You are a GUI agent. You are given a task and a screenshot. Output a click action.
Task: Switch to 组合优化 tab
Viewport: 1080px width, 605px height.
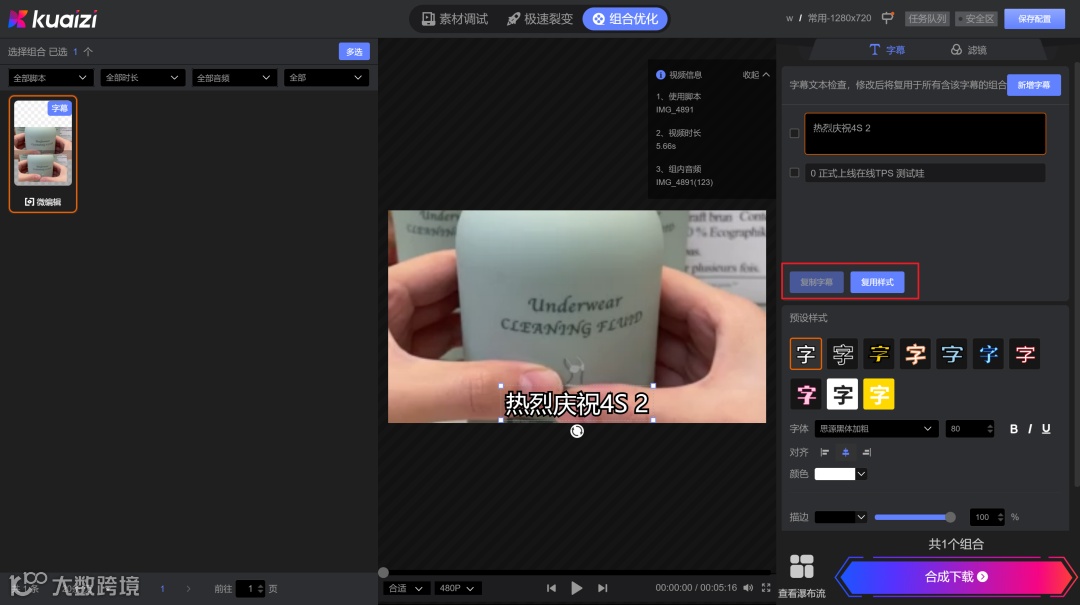pos(625,19)
